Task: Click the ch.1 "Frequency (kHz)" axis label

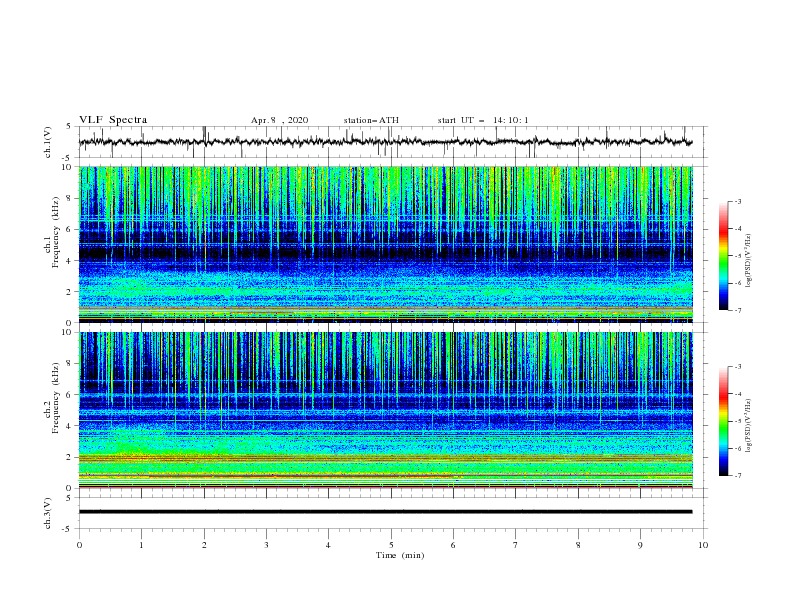Action: coord(56,233)
